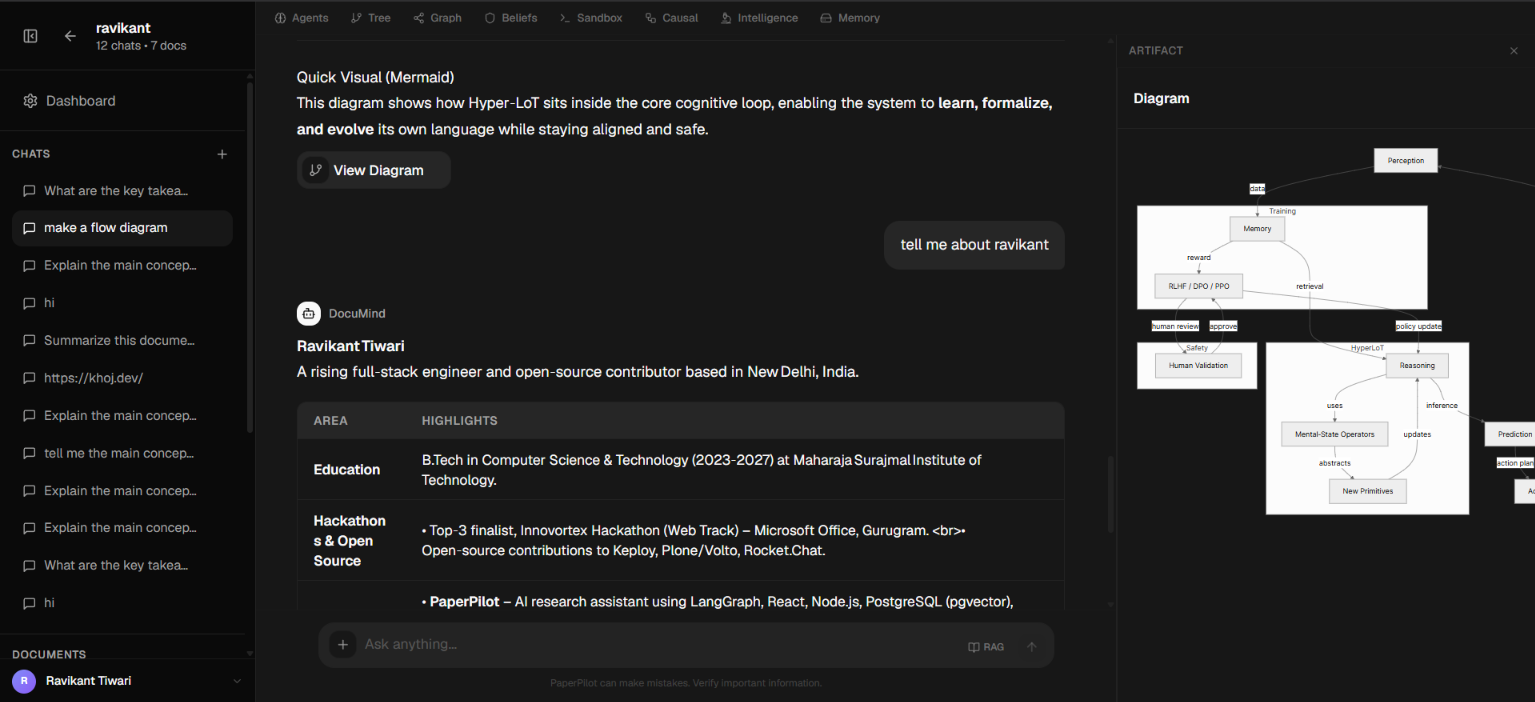Click the View Diagram button

374,170
